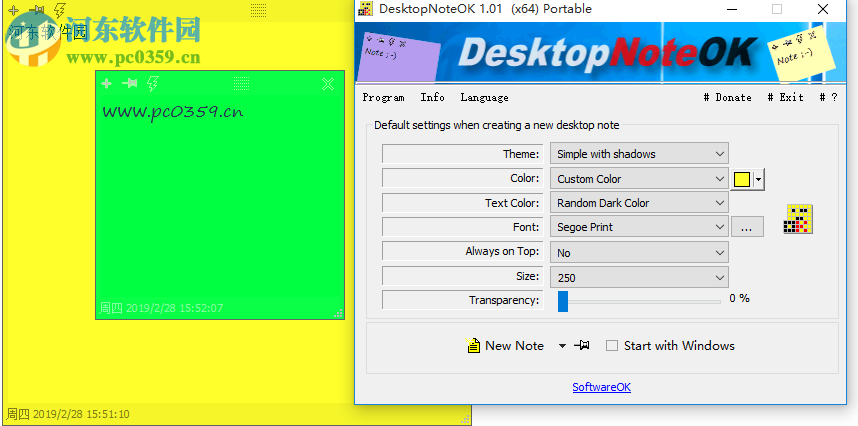Open the Program menu
This screenshot has height=426, width=858.
[x=383, y=97]
